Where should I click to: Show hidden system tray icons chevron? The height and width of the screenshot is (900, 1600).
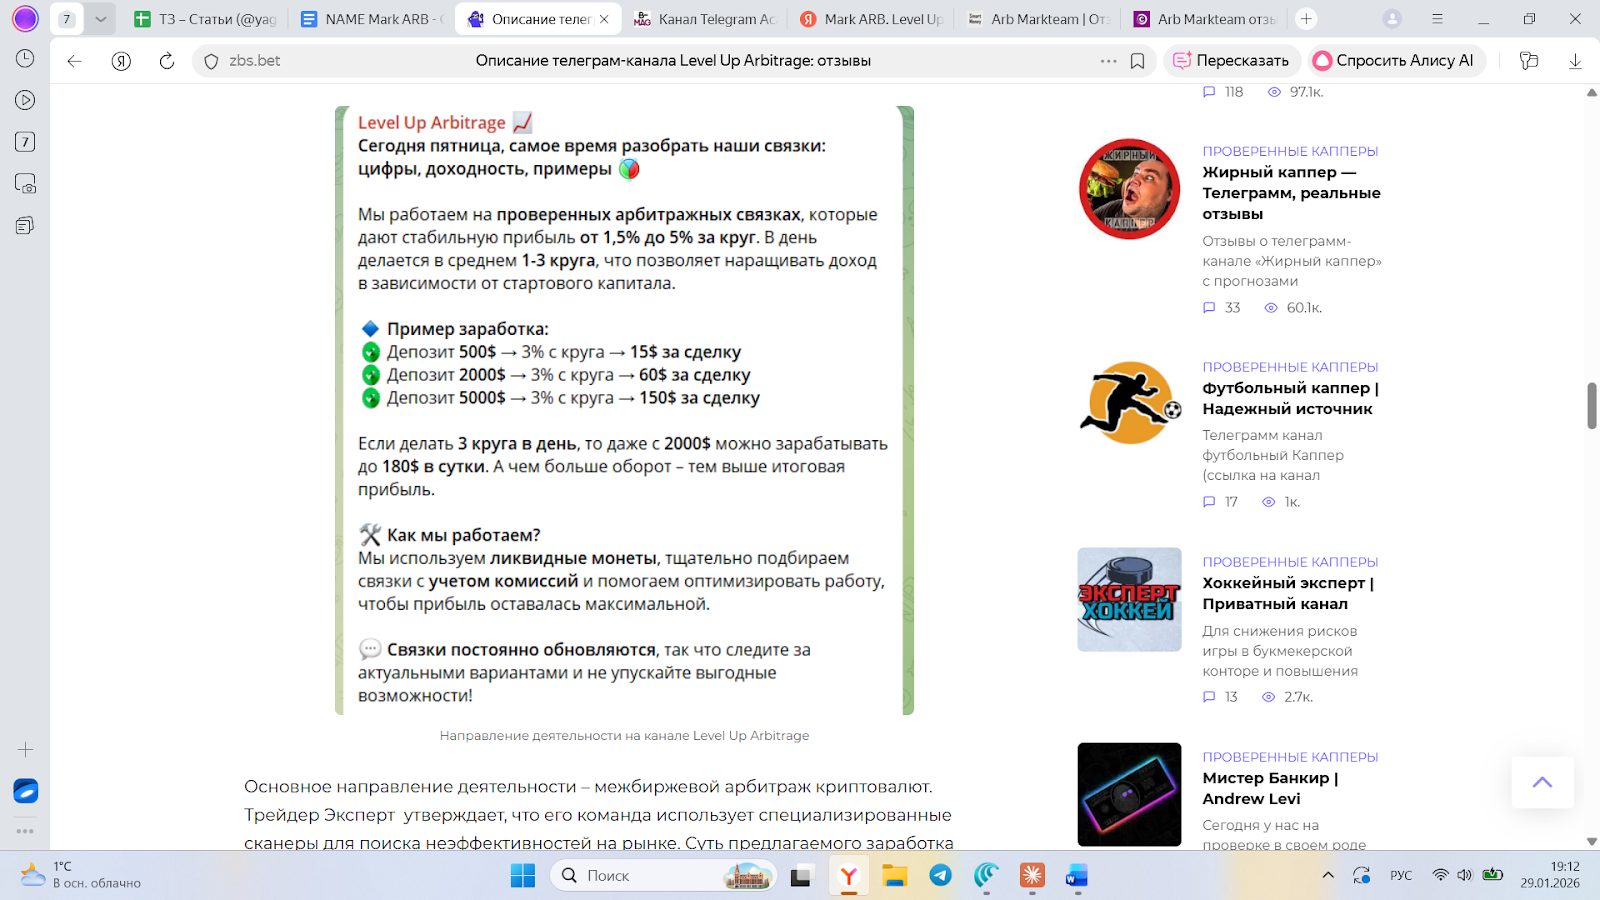1328,876
